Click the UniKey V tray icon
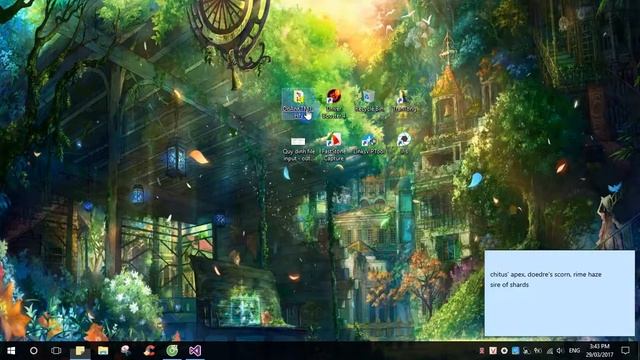Image resolution: width=640 pixels, height=360 pixels. 493,351
